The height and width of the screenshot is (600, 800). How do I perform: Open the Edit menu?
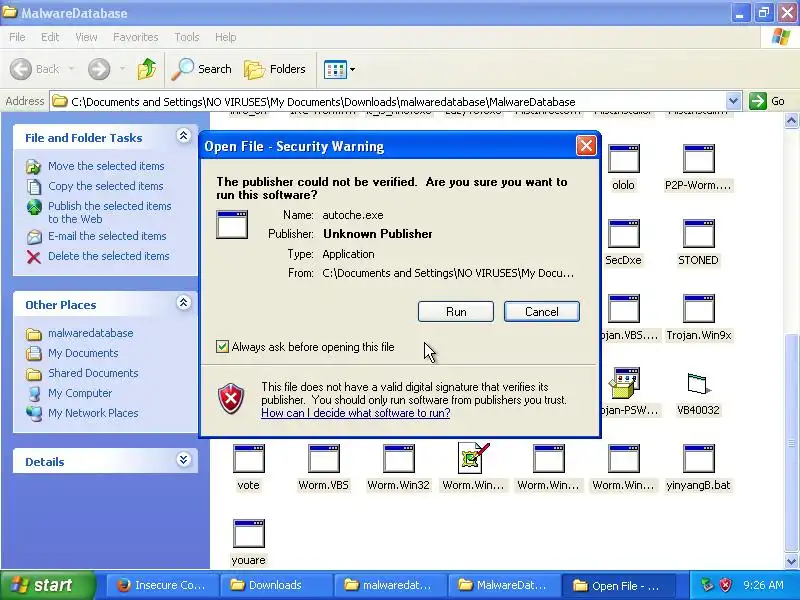click(49, 37)
